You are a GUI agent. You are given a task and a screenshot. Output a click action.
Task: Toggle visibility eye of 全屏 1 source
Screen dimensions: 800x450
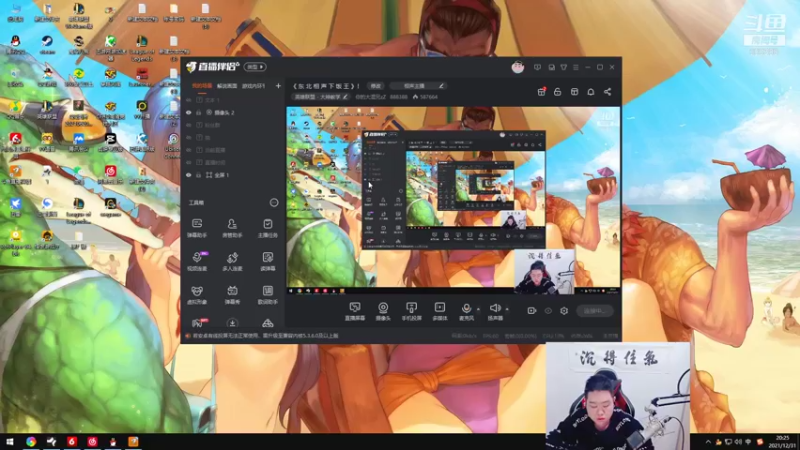pyautogui.click(x=189, y=175)
